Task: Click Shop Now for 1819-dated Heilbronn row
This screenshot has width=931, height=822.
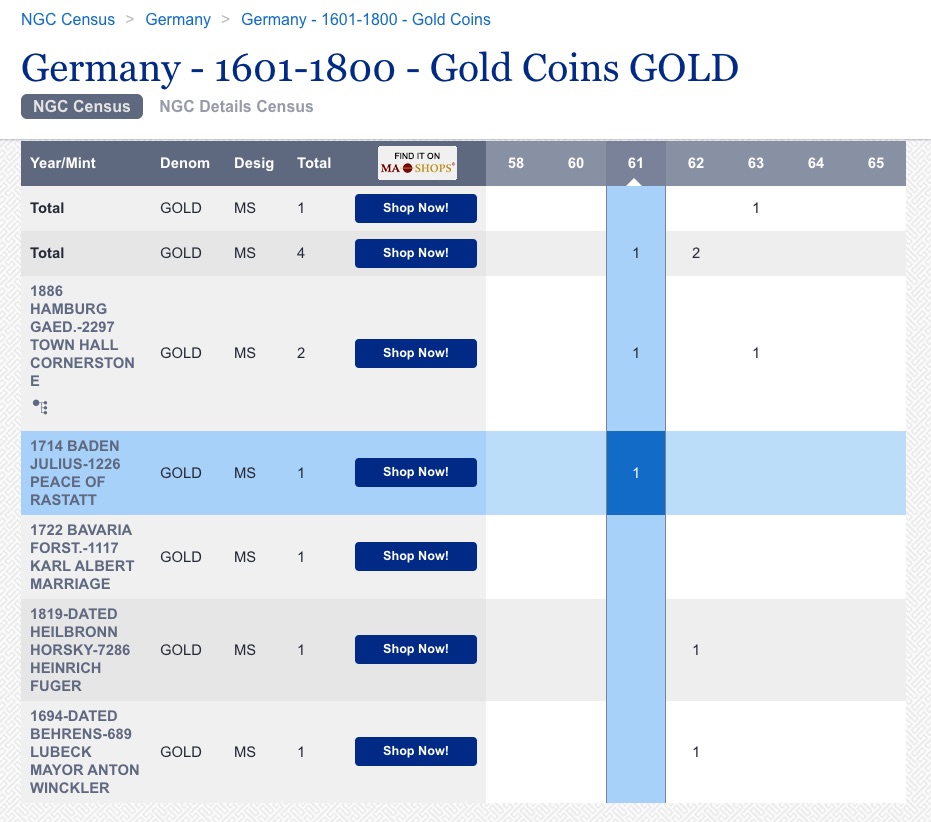Action: 416,649
